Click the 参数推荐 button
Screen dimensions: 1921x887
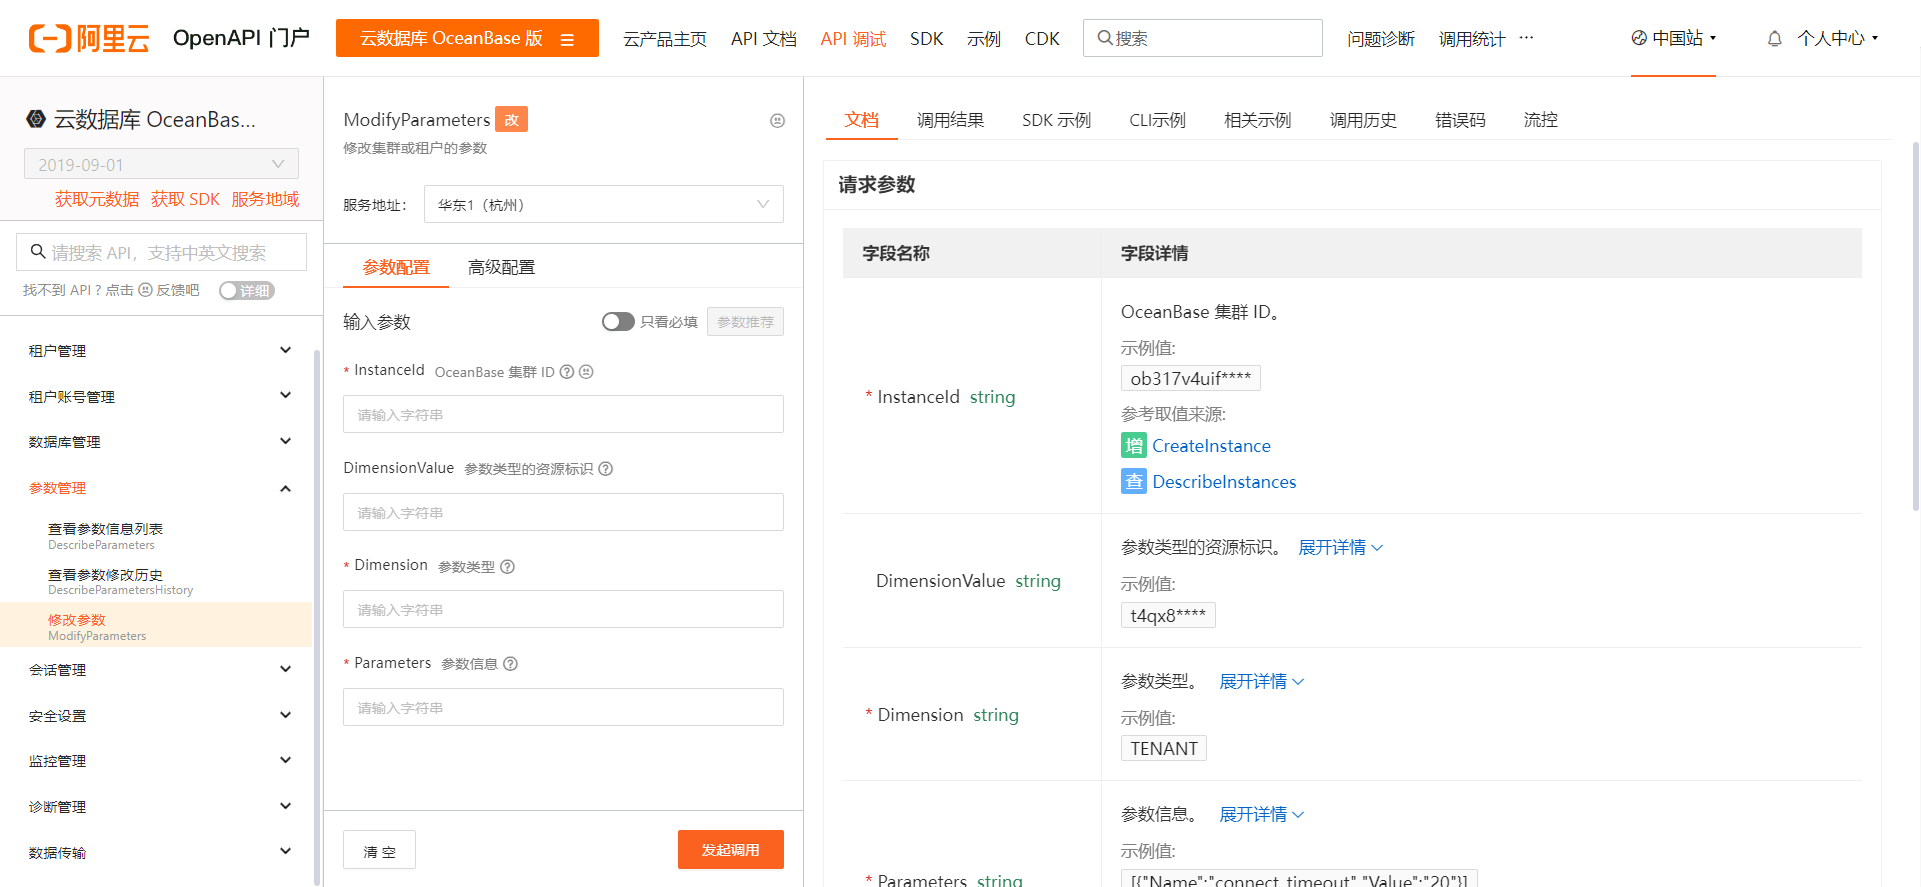(x=745, y=322)
